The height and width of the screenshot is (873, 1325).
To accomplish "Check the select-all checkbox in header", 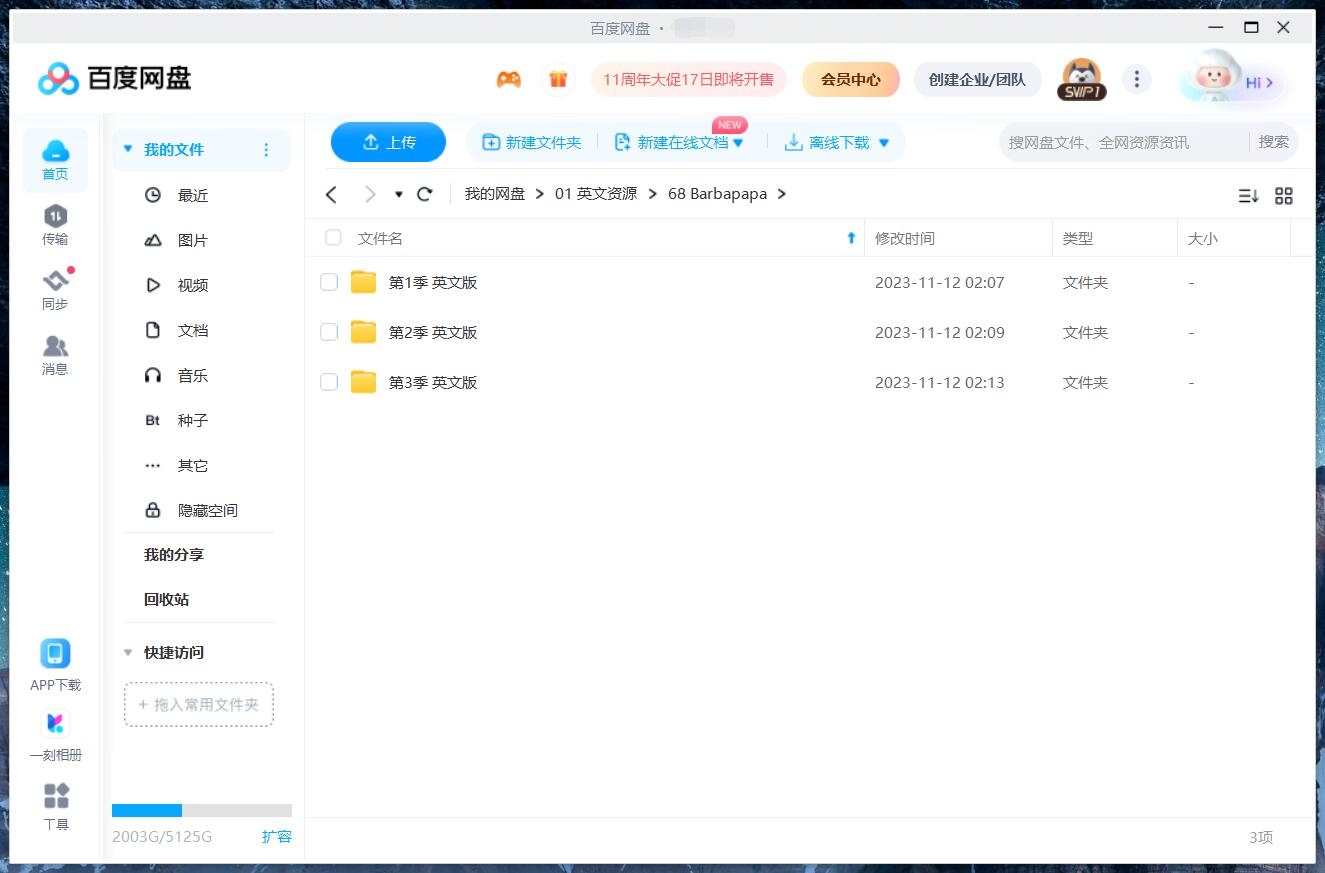I will point(333,238).
